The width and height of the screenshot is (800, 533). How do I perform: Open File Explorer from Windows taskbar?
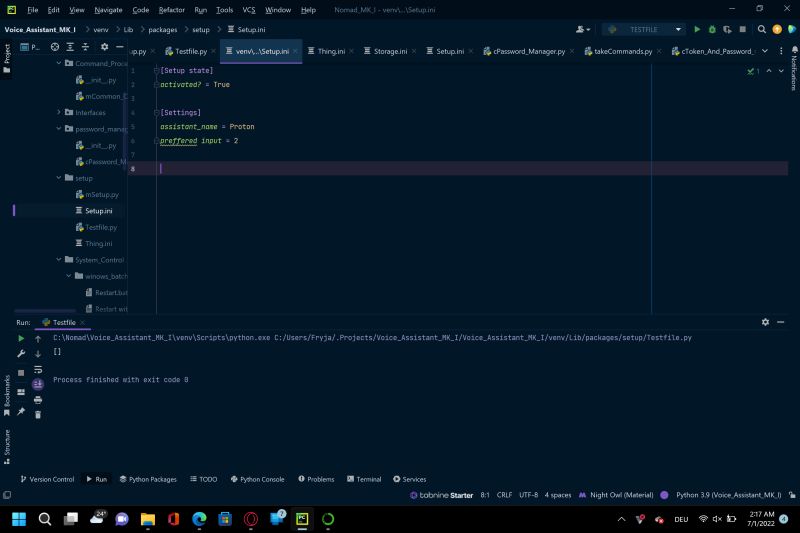pos(148,519)
